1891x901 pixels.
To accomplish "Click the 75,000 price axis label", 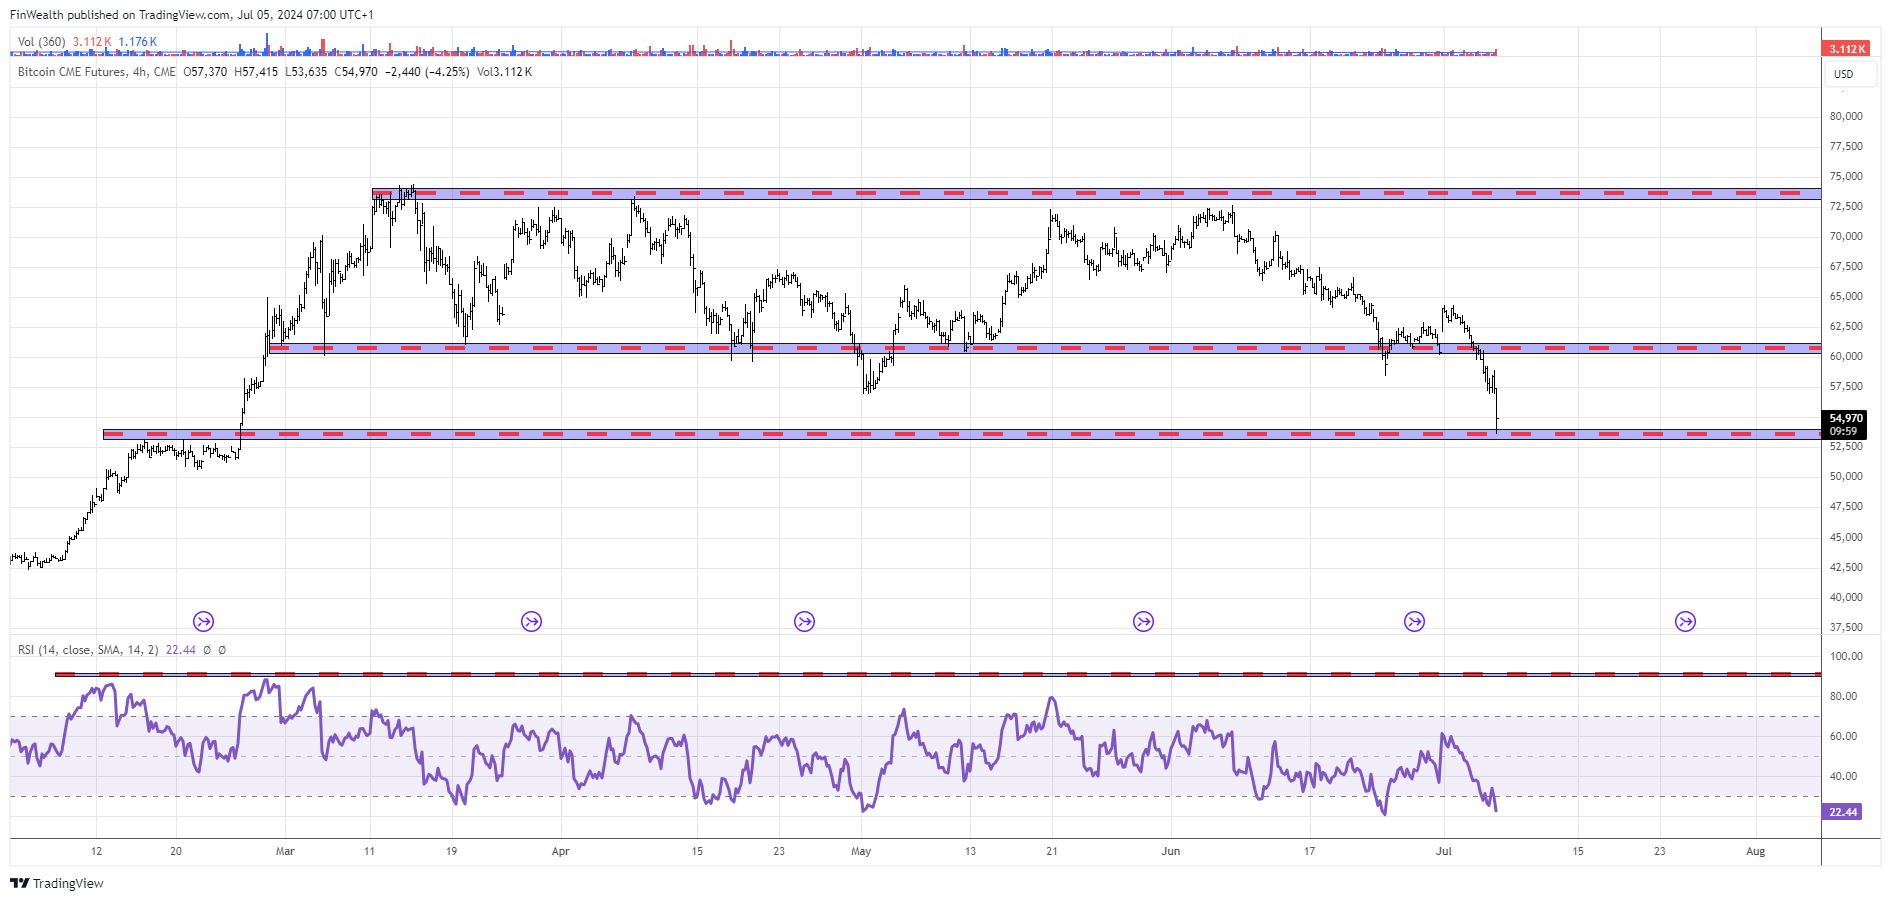I will (1846, 176).
